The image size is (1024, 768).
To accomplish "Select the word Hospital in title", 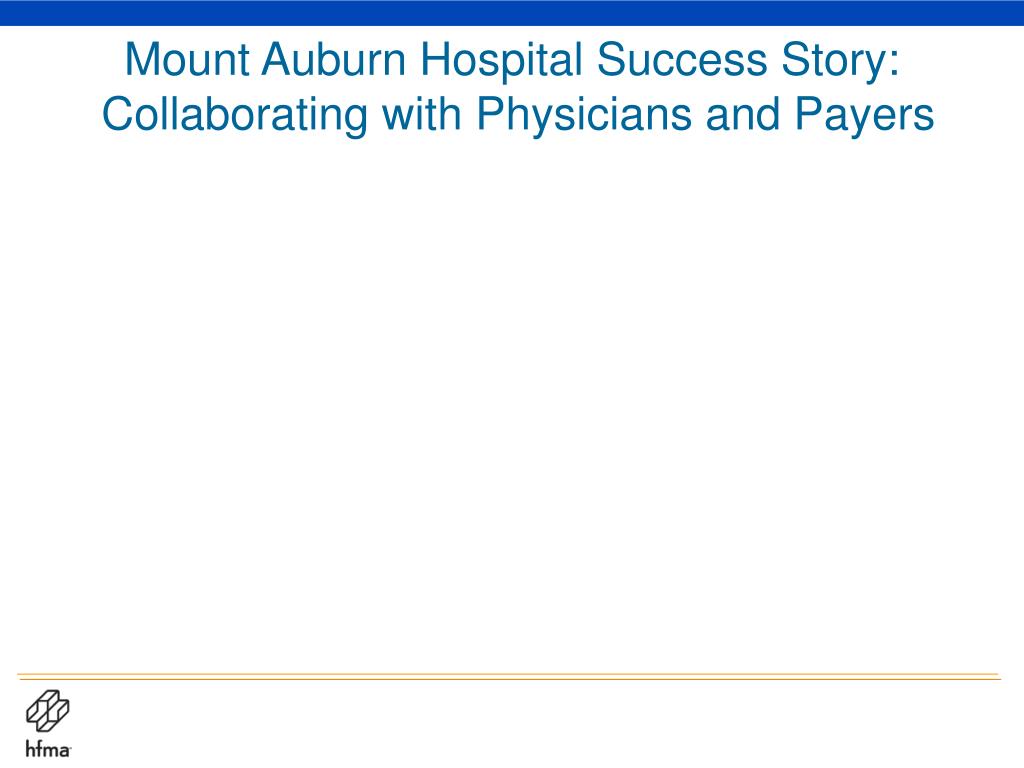I will tap(501, 62).
